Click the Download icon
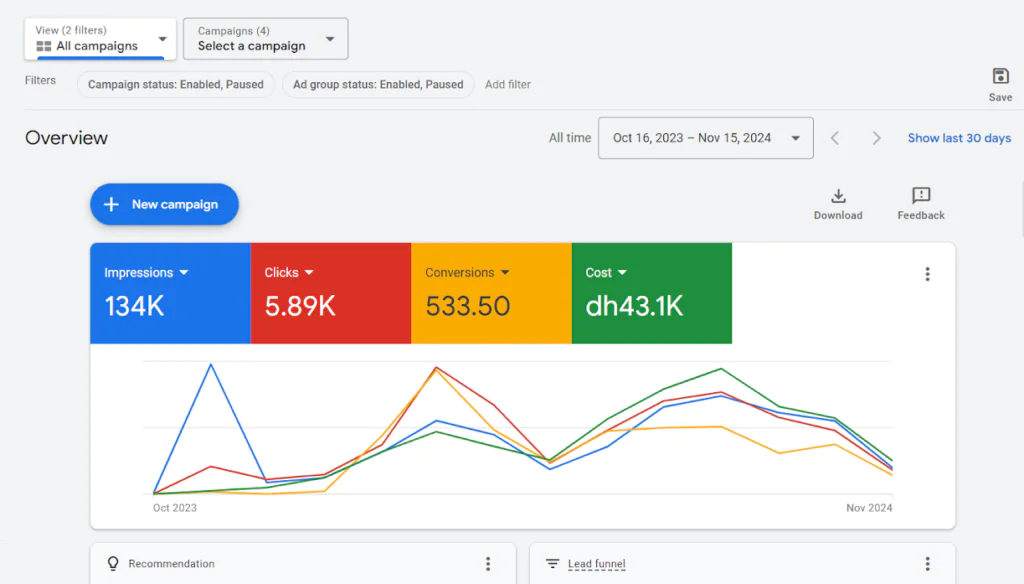1024x584 pixels. click(x=838, y=196)
